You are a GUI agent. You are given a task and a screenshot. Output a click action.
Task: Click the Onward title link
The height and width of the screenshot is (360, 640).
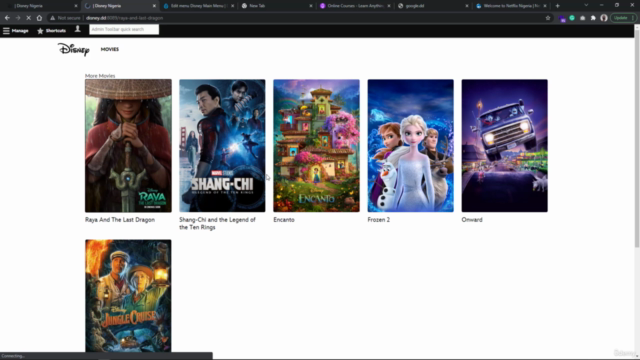pyautogui.click(x=472, y=220)
